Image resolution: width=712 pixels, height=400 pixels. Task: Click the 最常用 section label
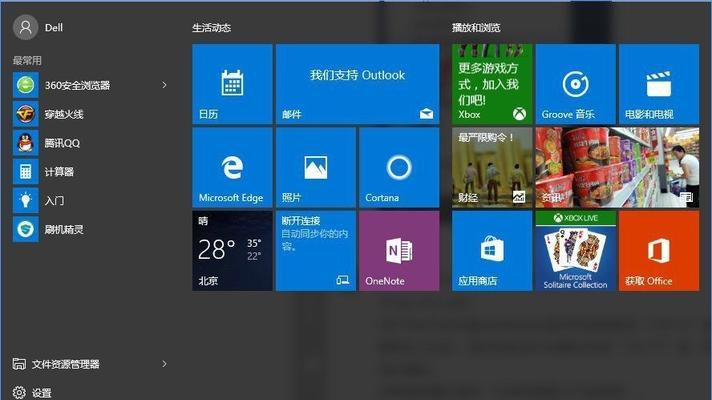27,60
